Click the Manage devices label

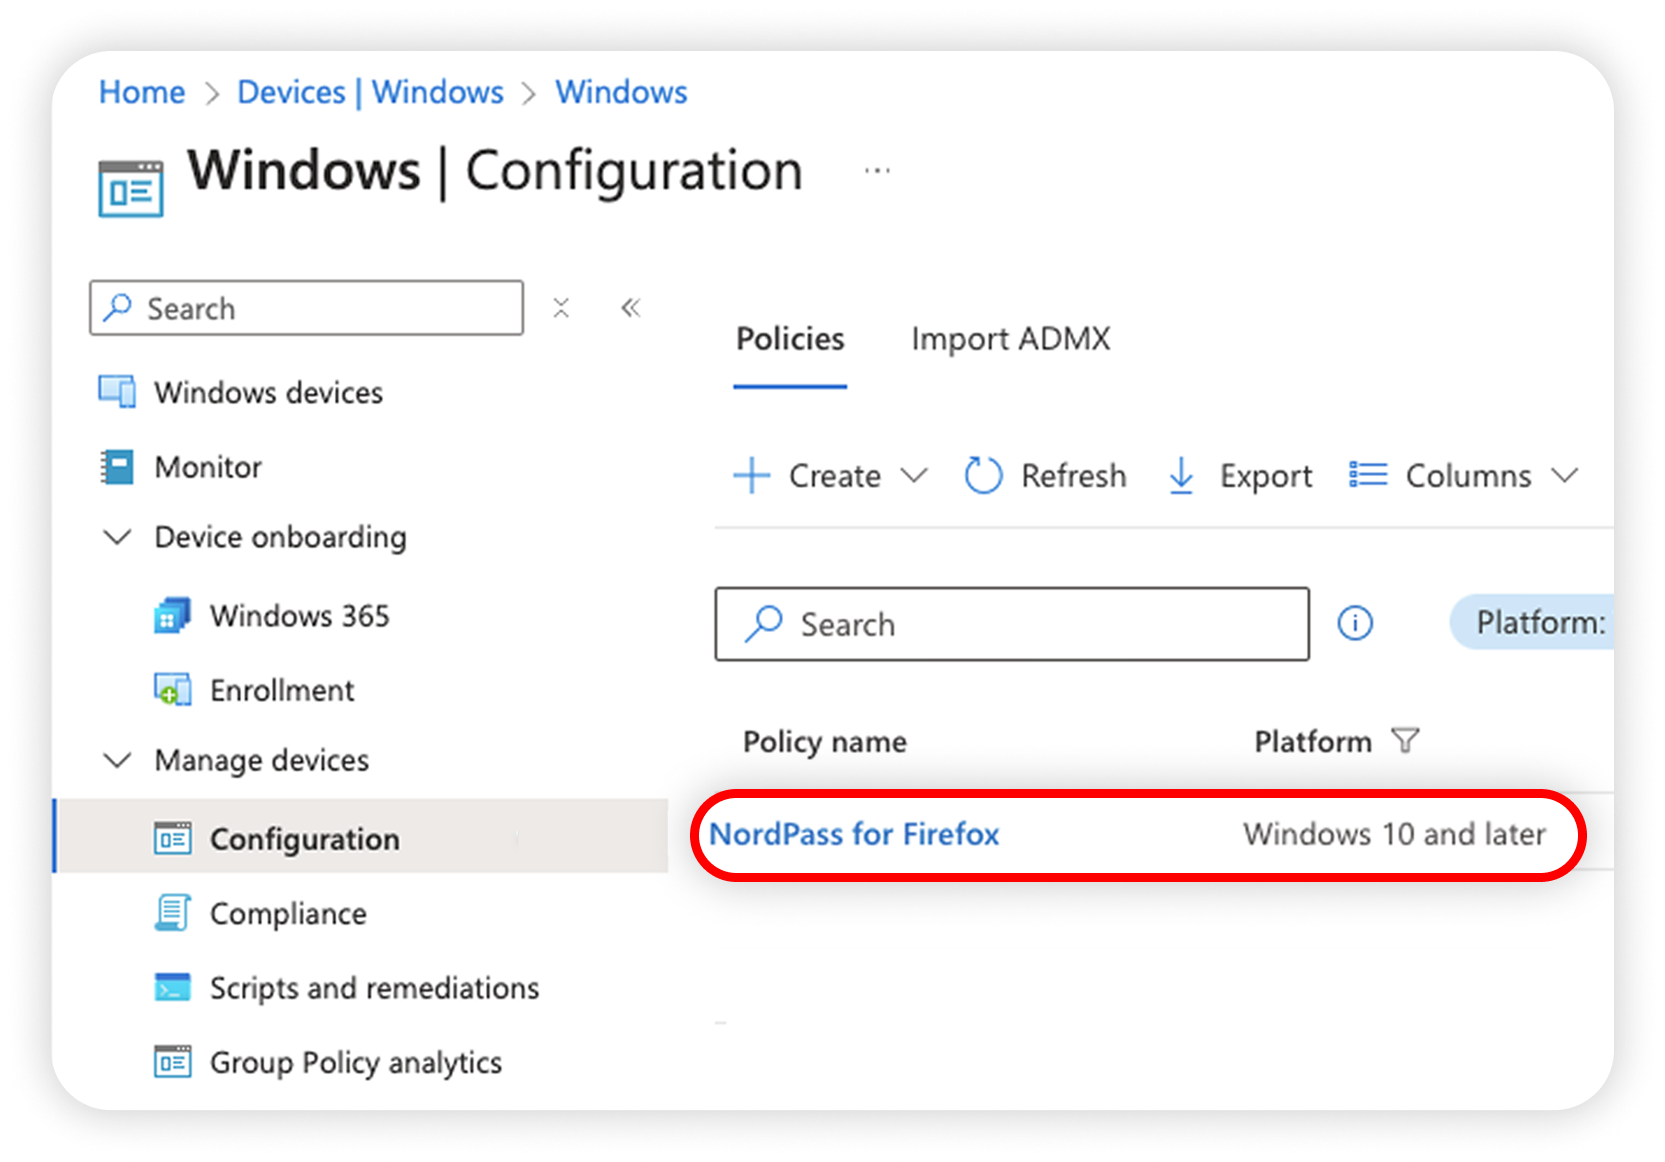pos(261,760)
